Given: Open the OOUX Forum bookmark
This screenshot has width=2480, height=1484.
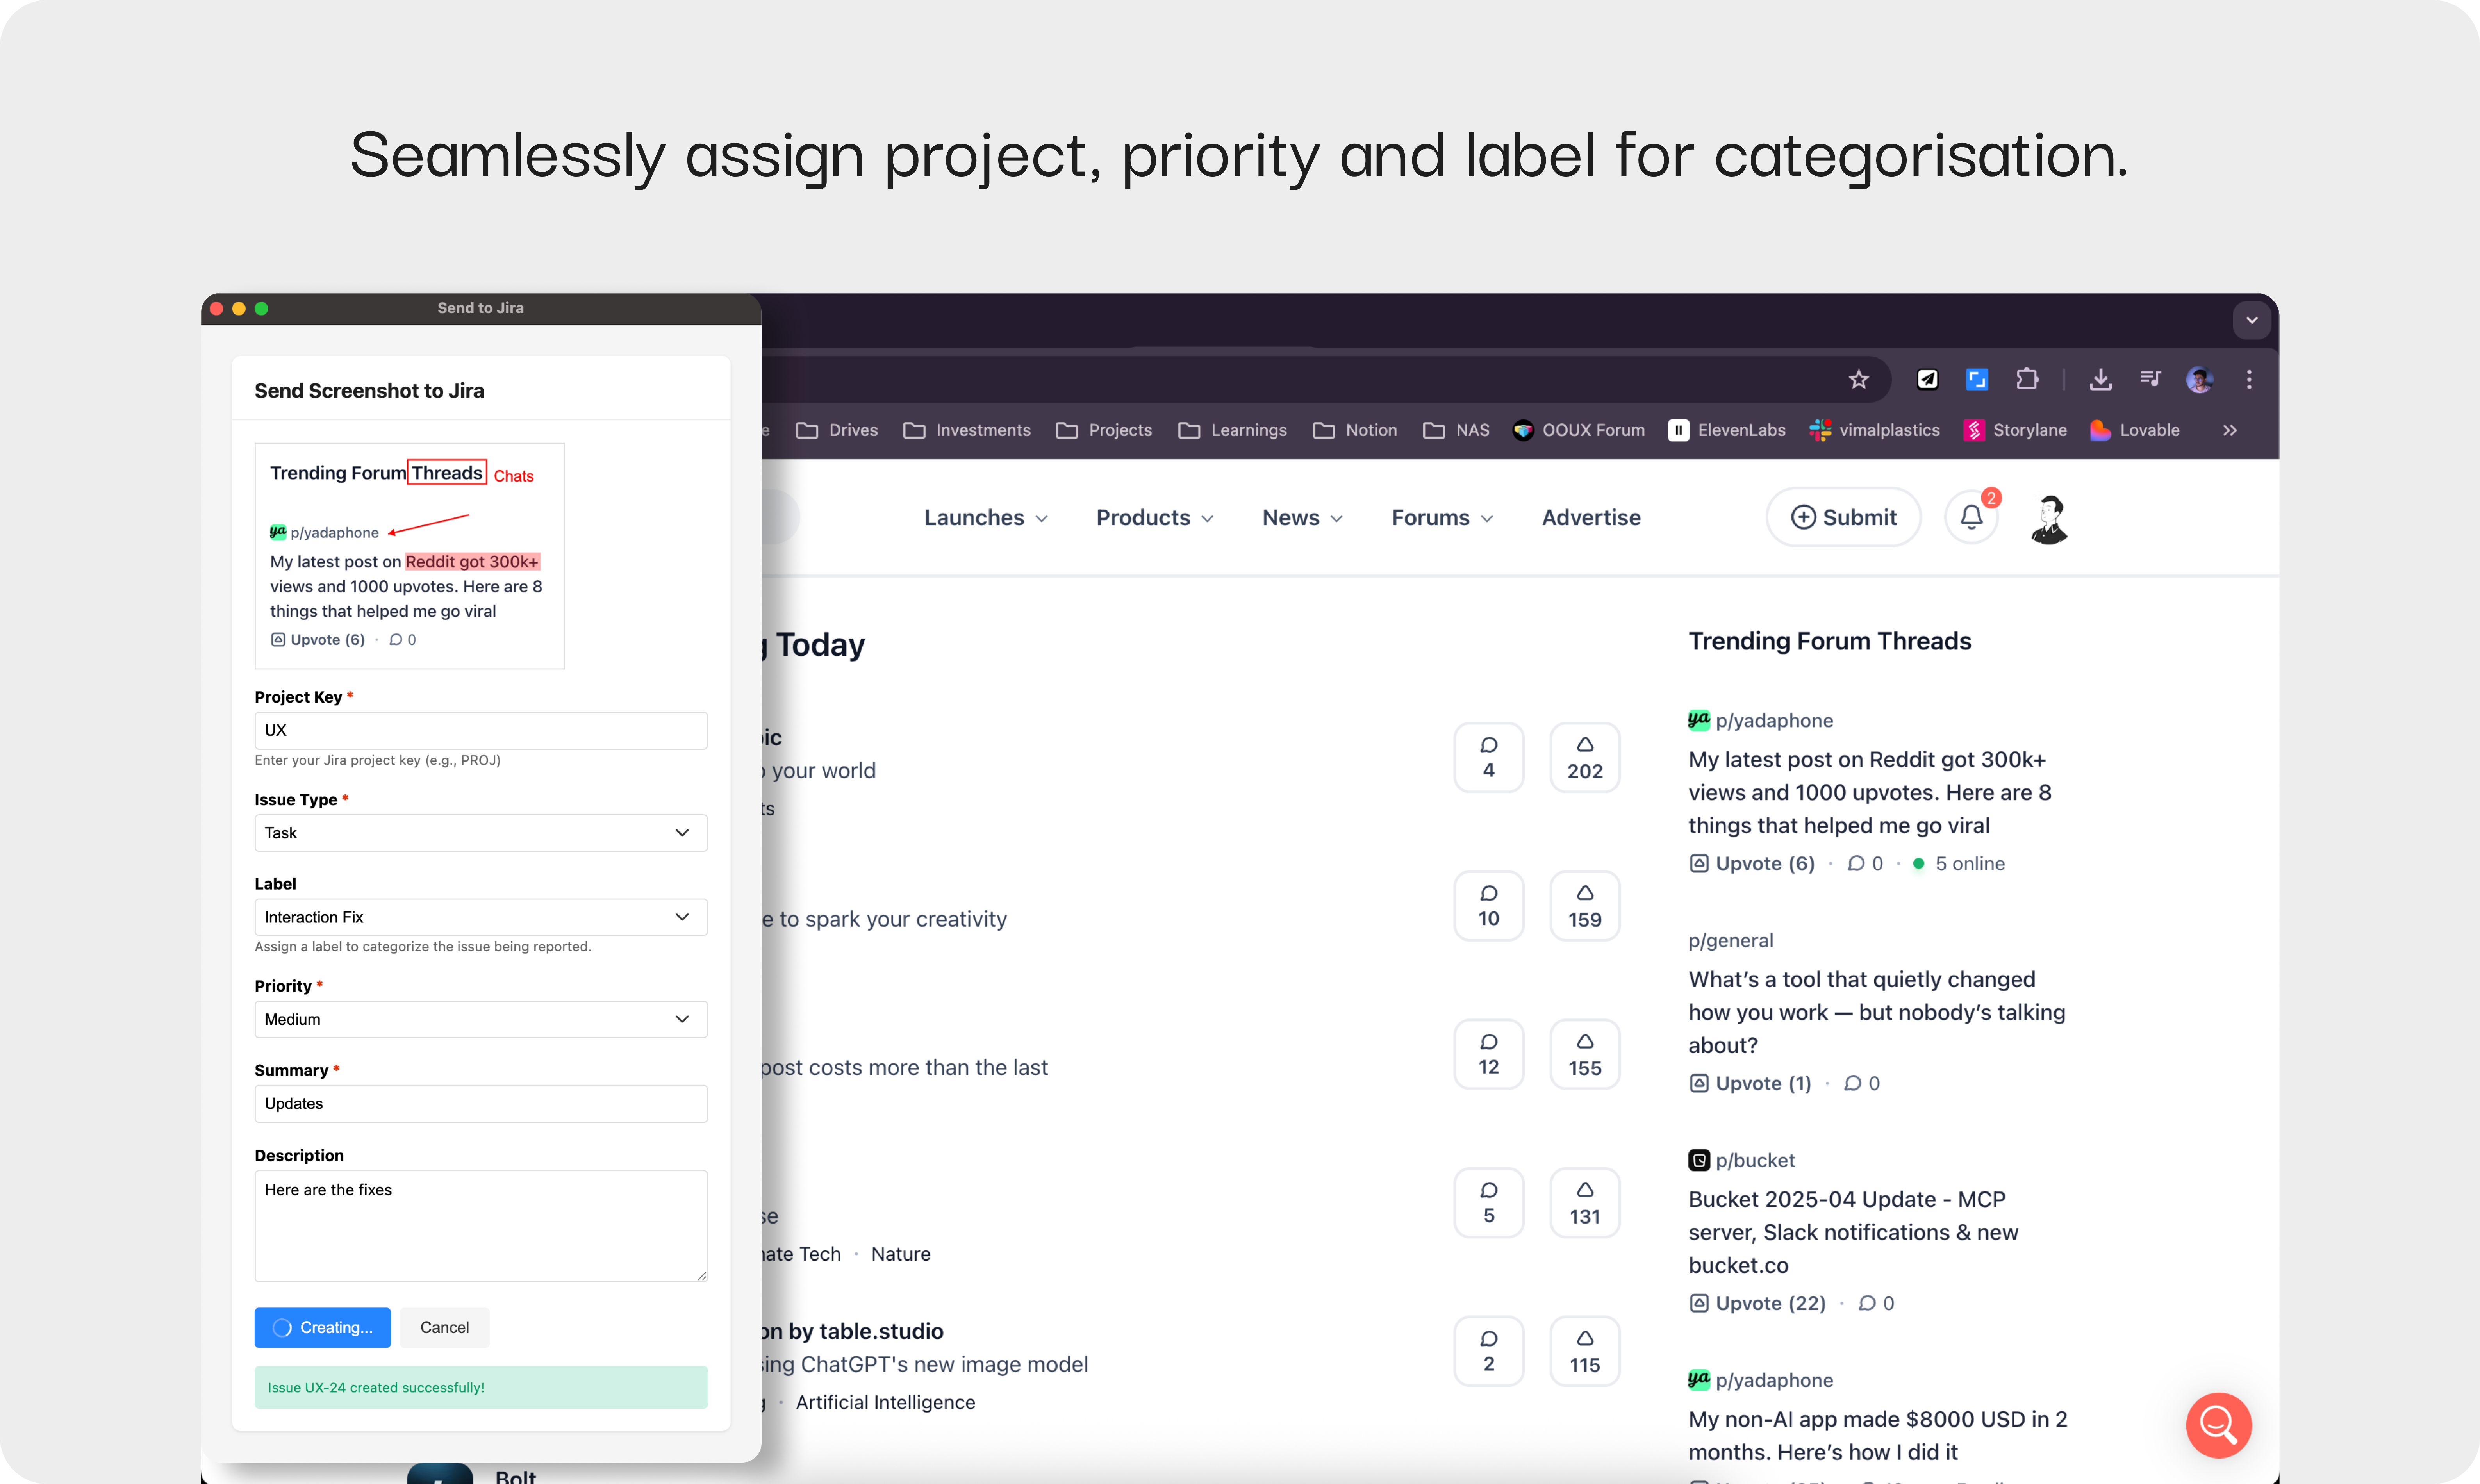Looking at the screenshot, I should 1579,430.
